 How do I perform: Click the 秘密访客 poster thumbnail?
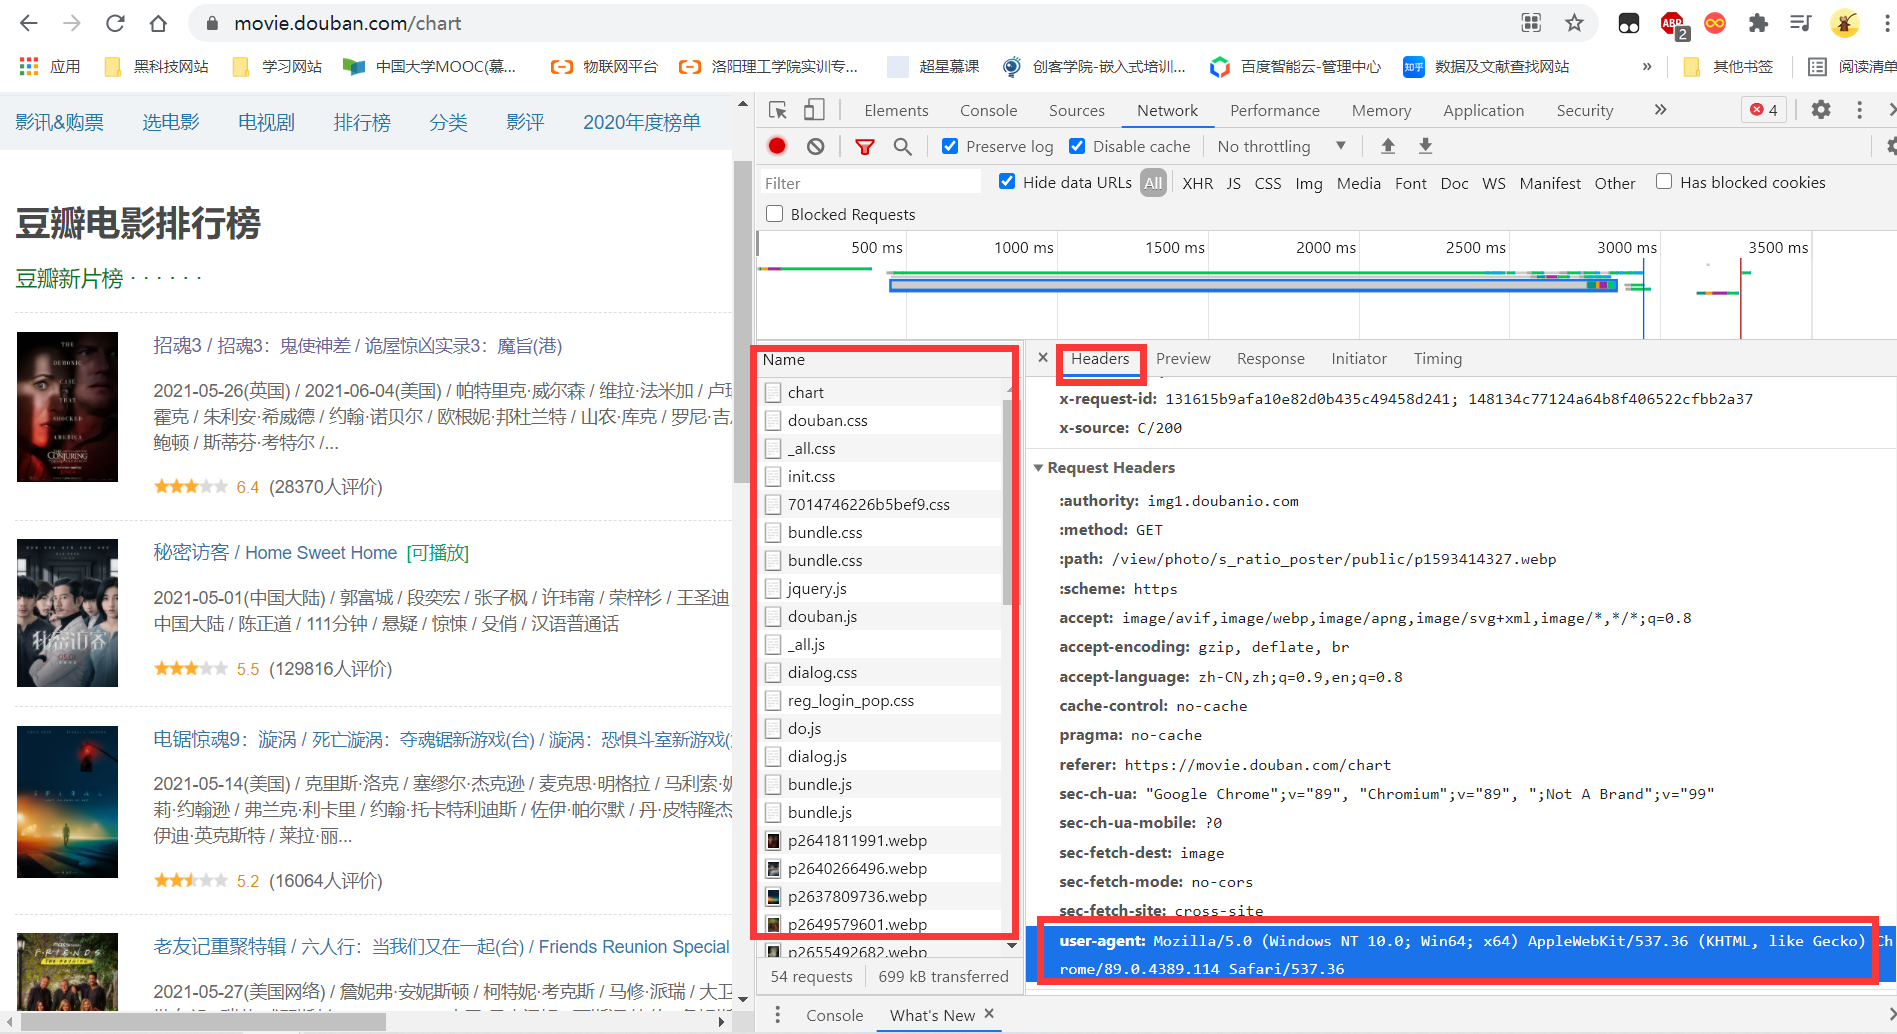[x=67, y=613]
